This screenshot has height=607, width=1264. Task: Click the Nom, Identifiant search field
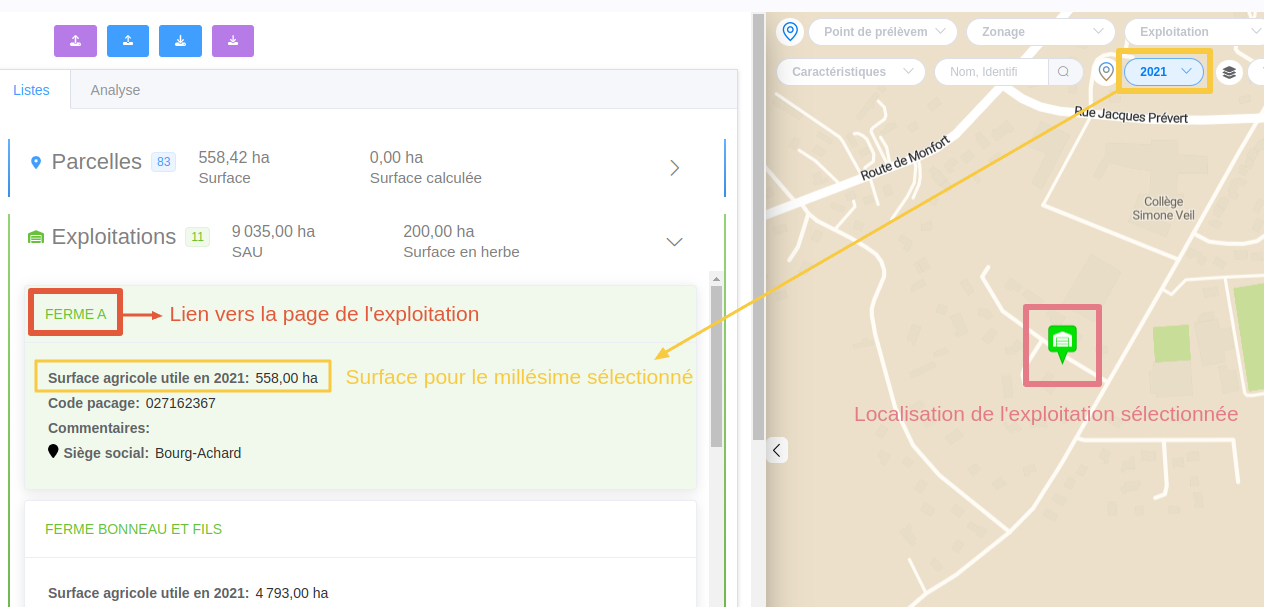coord(991,71)
